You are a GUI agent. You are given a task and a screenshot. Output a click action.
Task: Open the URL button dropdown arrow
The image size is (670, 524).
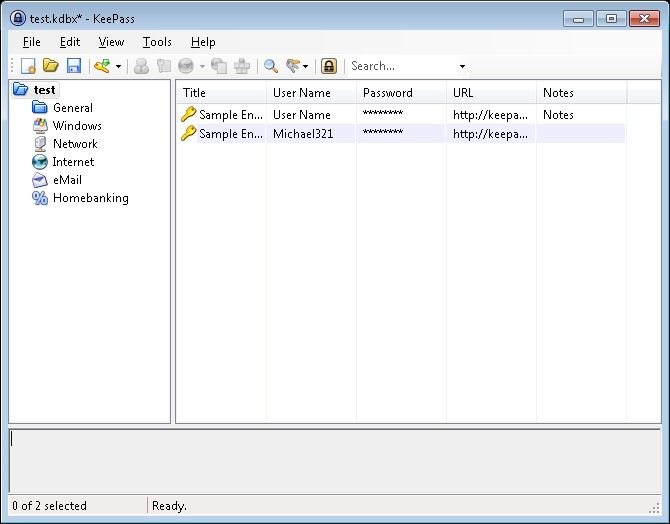[x=202, y=67]
